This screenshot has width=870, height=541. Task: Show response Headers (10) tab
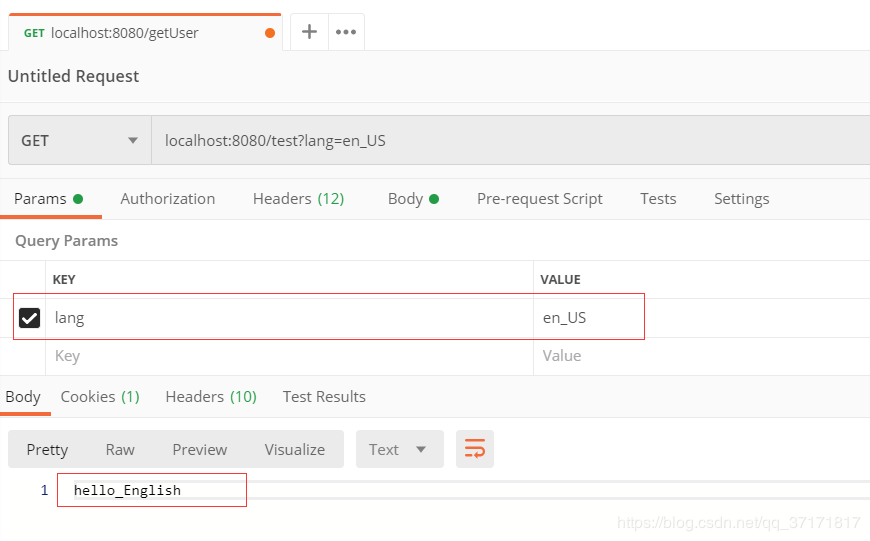211,396
